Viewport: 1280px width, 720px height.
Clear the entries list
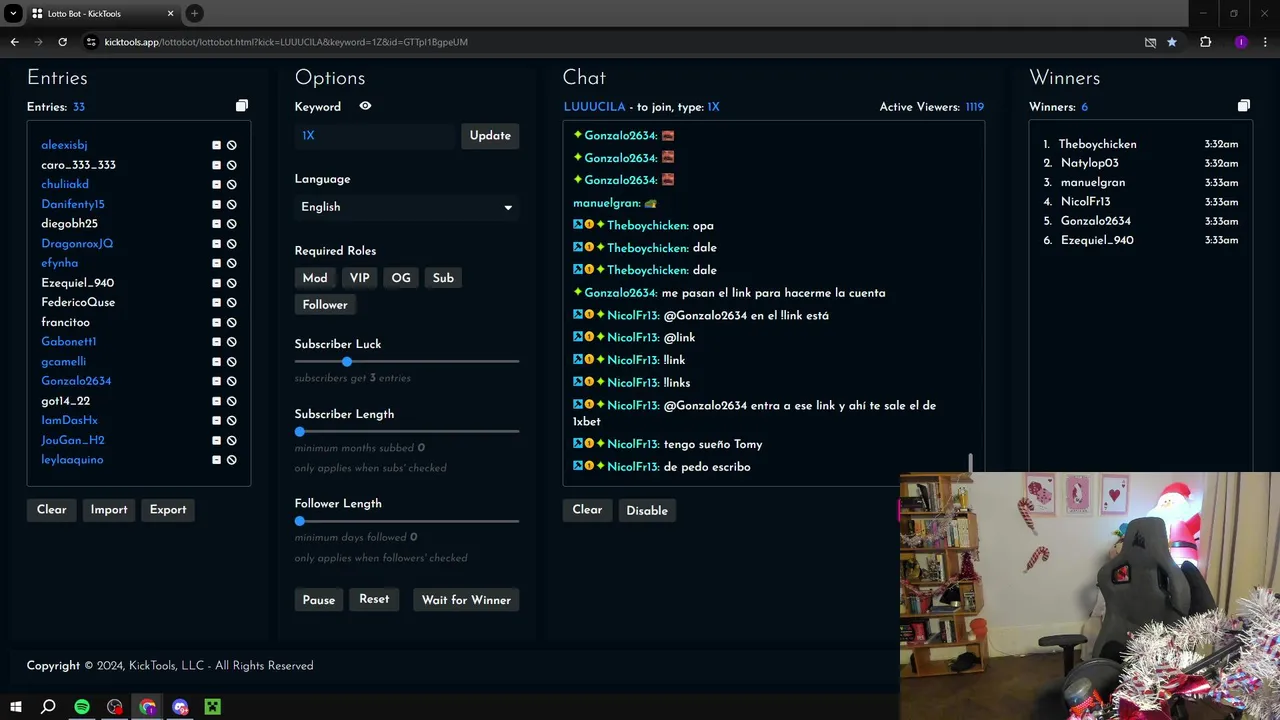pyautogui.click(x=52, y=510)
